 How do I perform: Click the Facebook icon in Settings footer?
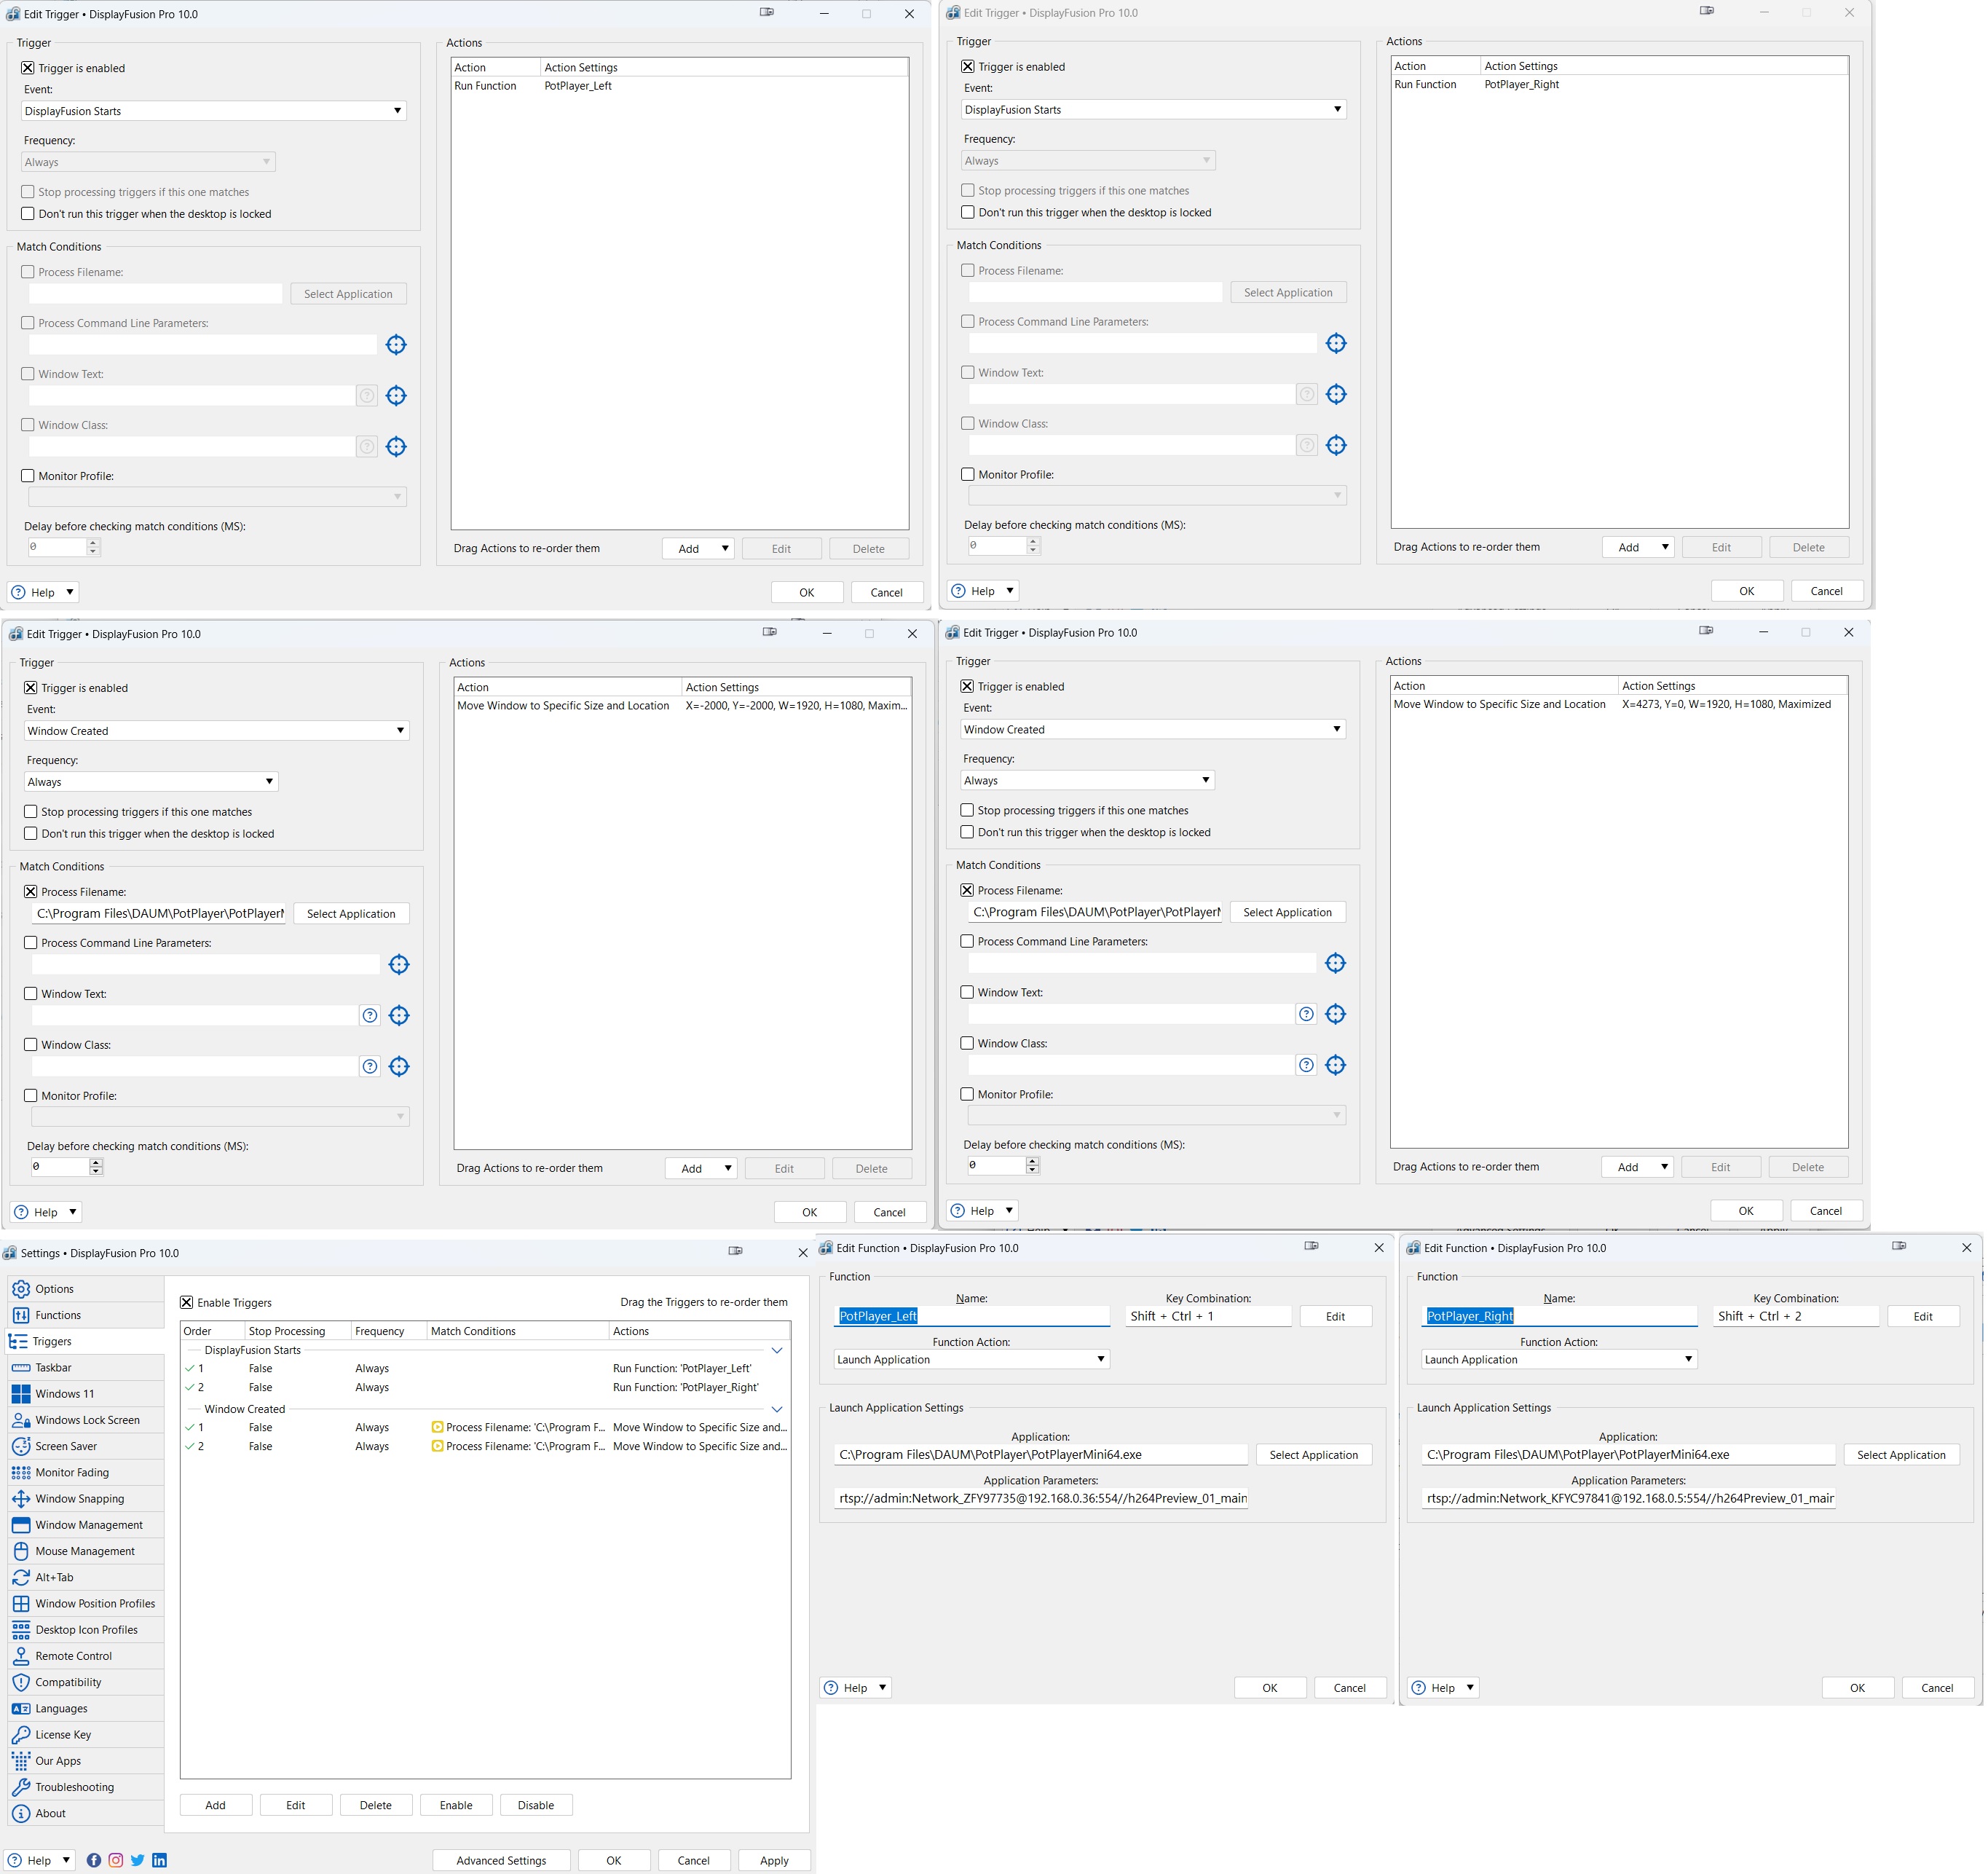(x=94, y=1860)
